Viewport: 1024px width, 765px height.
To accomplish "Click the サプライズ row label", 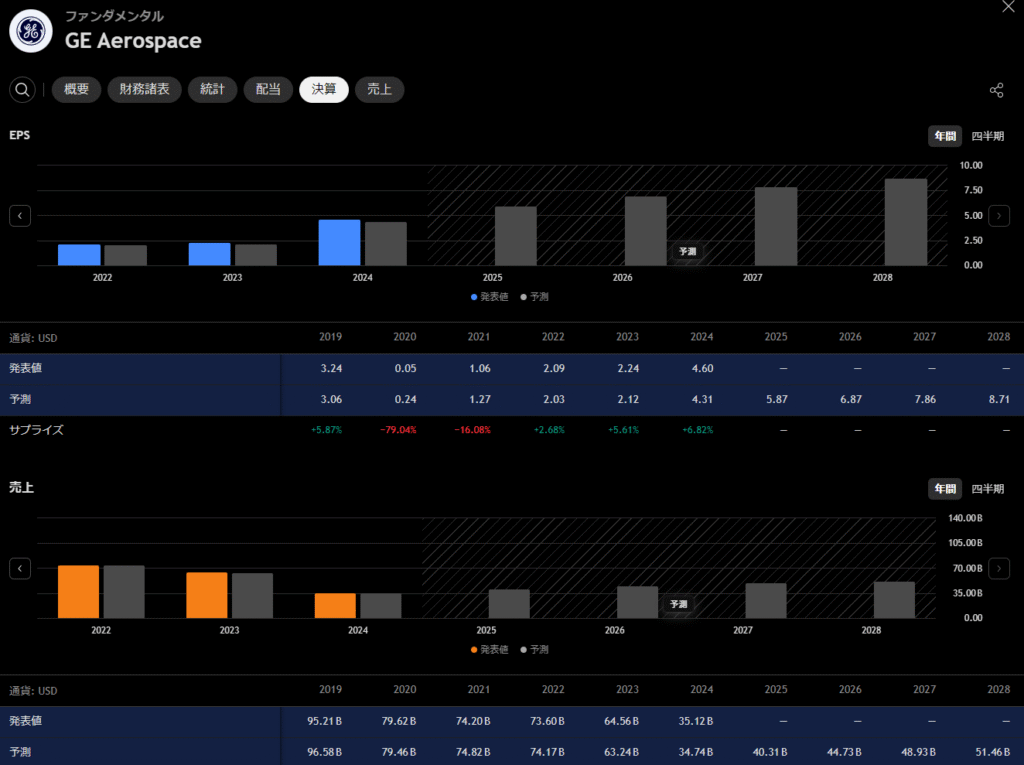I will click(37, 430).
